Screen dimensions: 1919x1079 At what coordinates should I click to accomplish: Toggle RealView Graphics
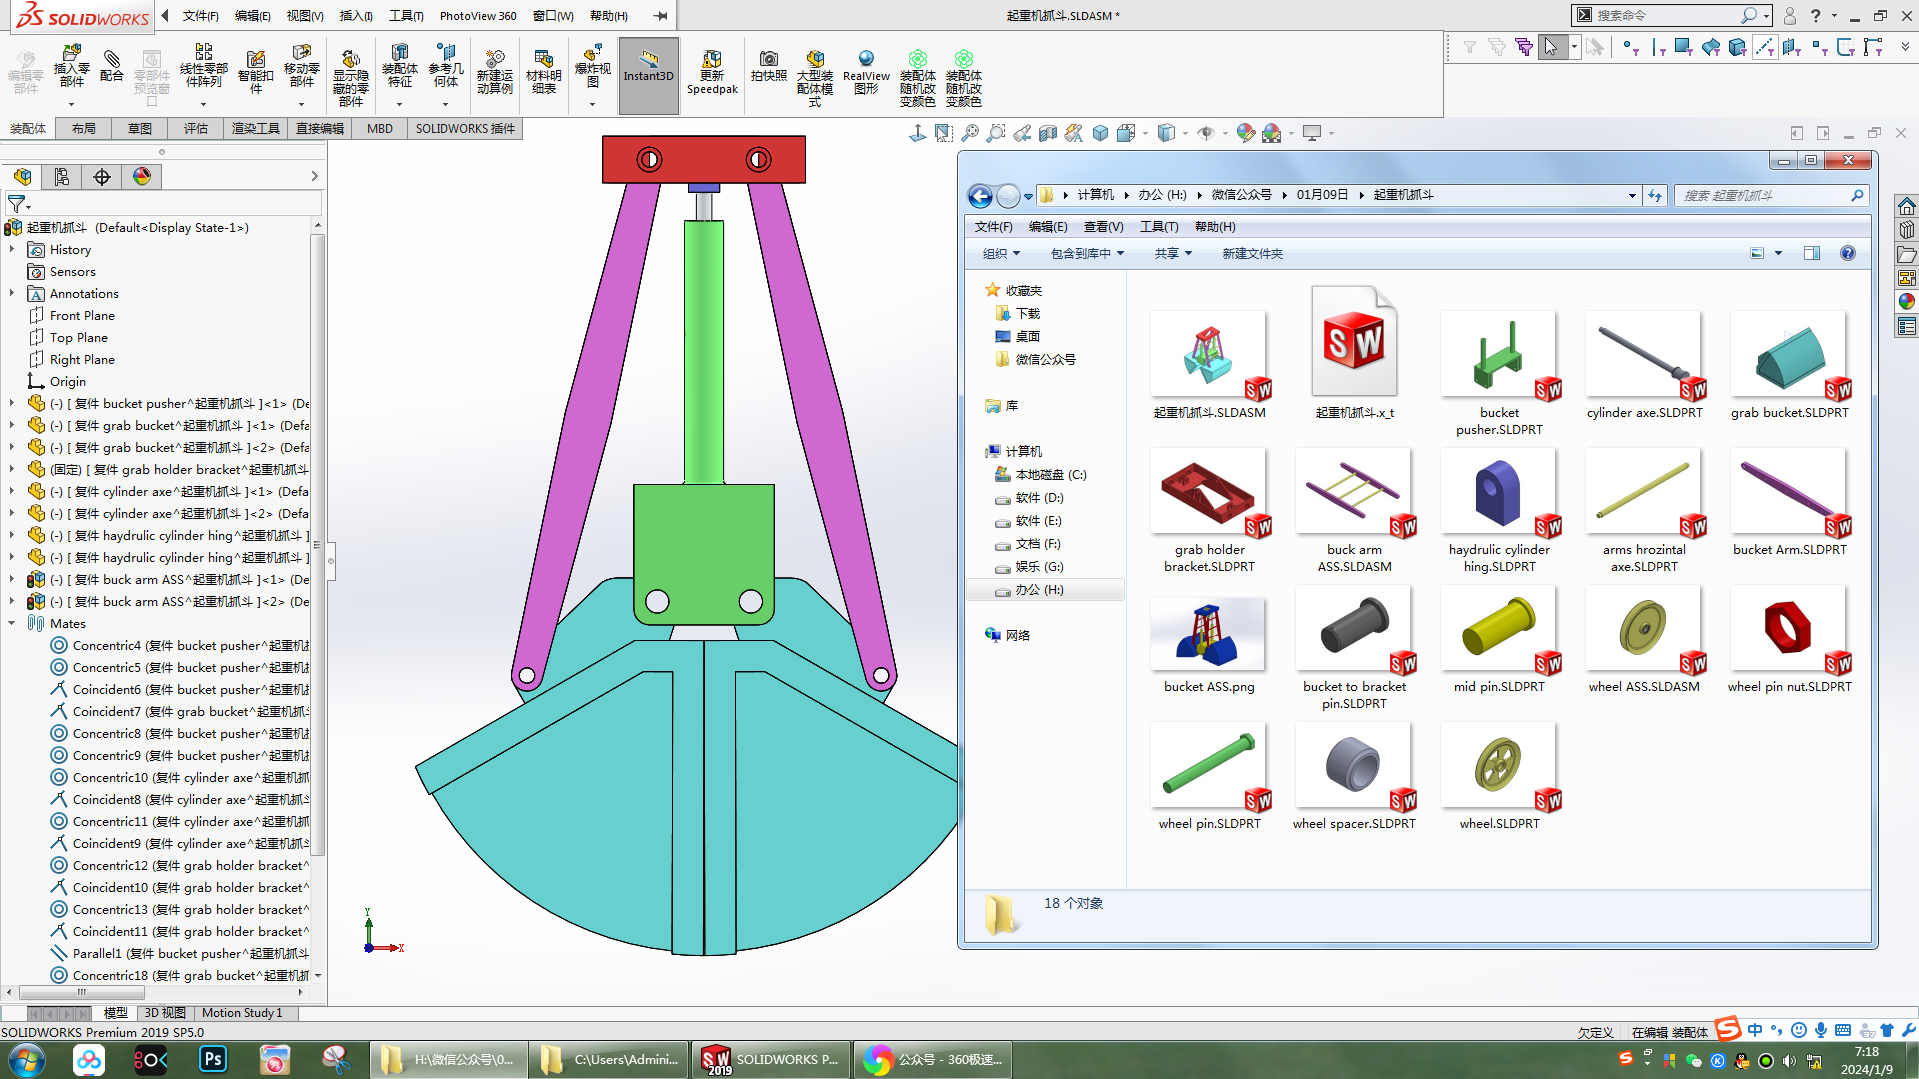[x=866, y=72]
